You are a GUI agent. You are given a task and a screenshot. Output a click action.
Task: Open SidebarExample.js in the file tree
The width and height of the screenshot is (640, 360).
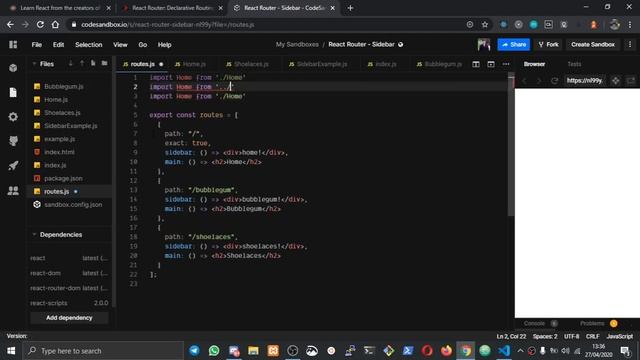[70, 126]
